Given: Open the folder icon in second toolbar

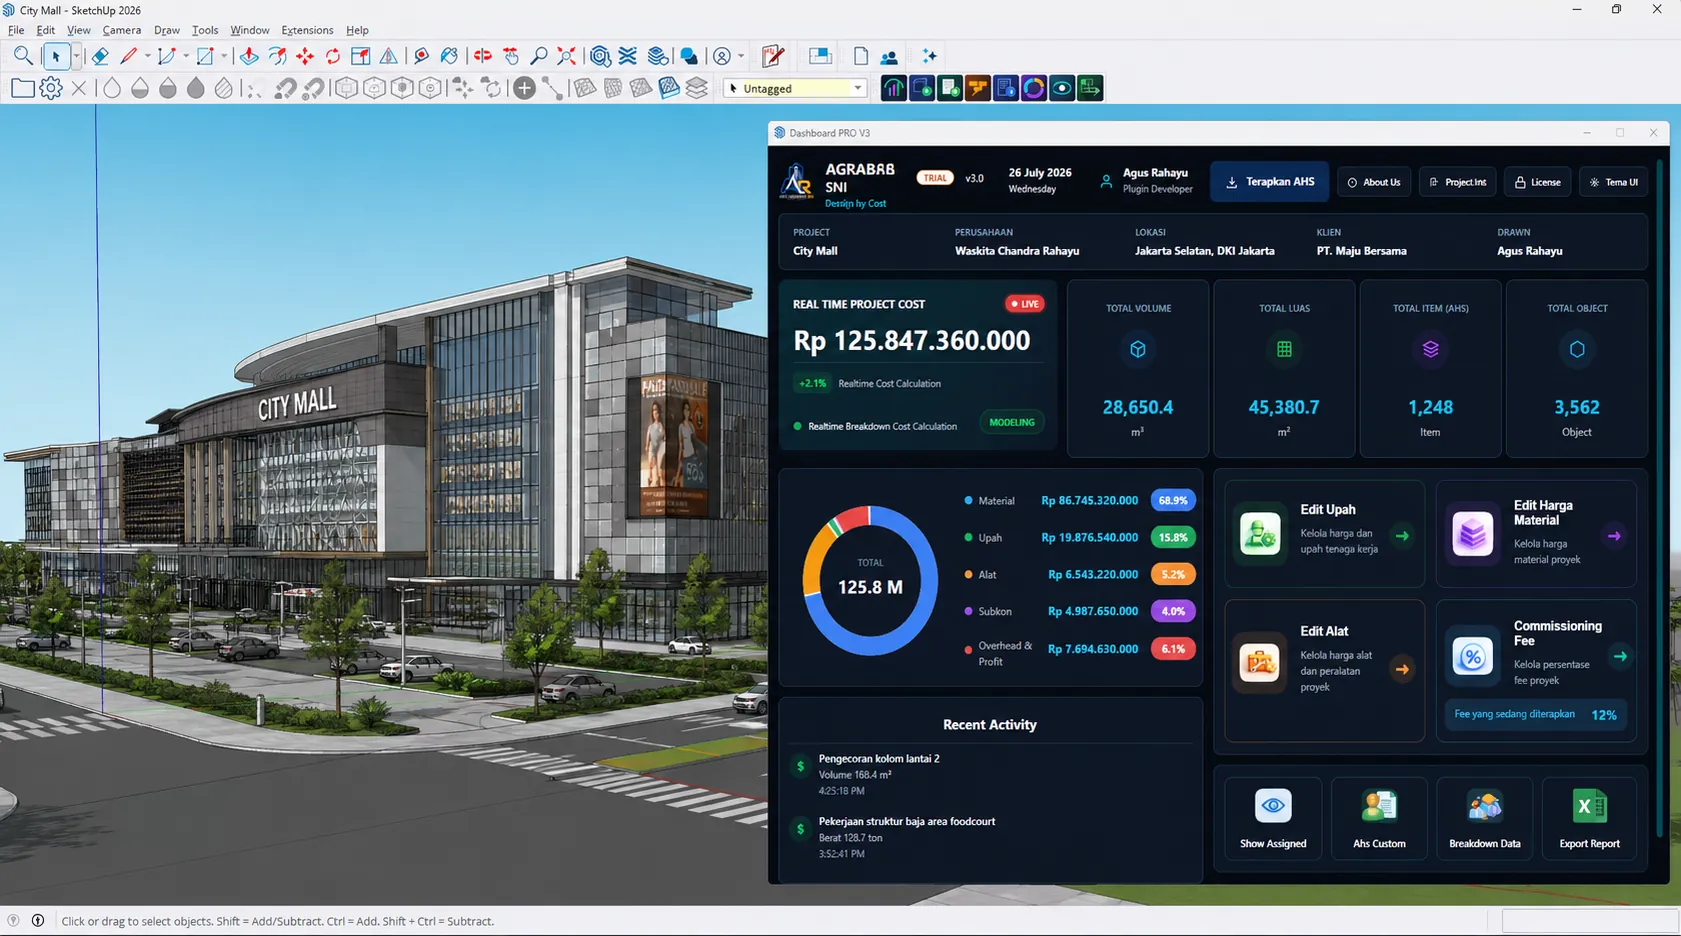Looking at the screenshot, I should point(22,88).
